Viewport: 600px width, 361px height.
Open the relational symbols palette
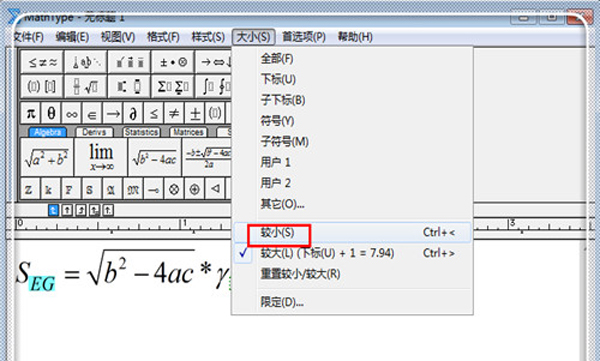42,62
